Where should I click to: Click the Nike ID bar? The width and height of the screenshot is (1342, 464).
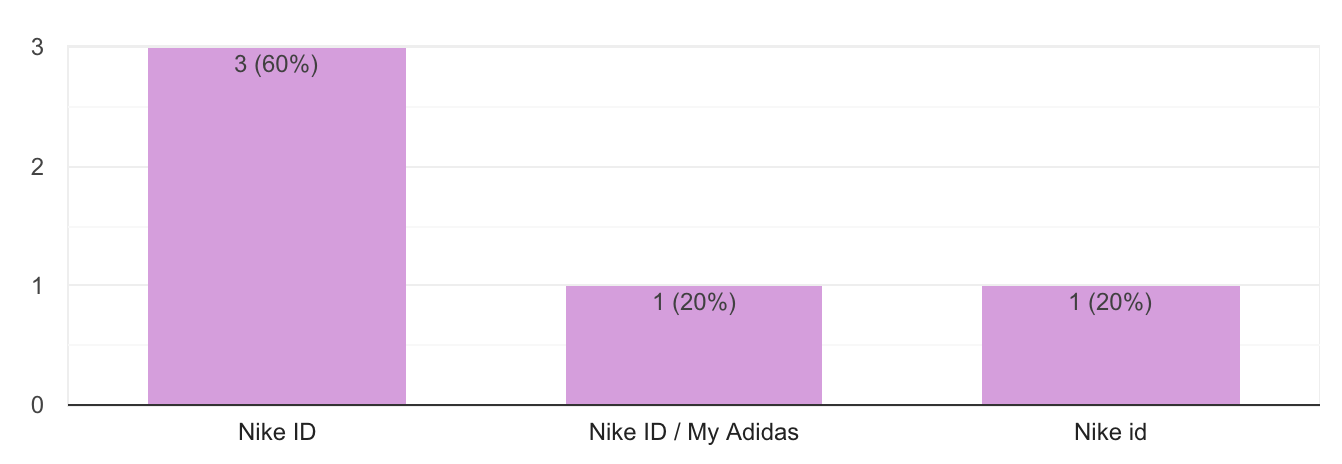tap(277, 226)
